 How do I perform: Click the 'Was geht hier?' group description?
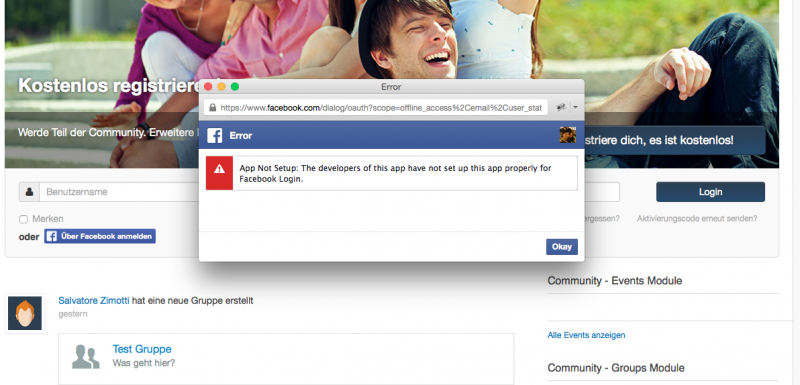144,363
